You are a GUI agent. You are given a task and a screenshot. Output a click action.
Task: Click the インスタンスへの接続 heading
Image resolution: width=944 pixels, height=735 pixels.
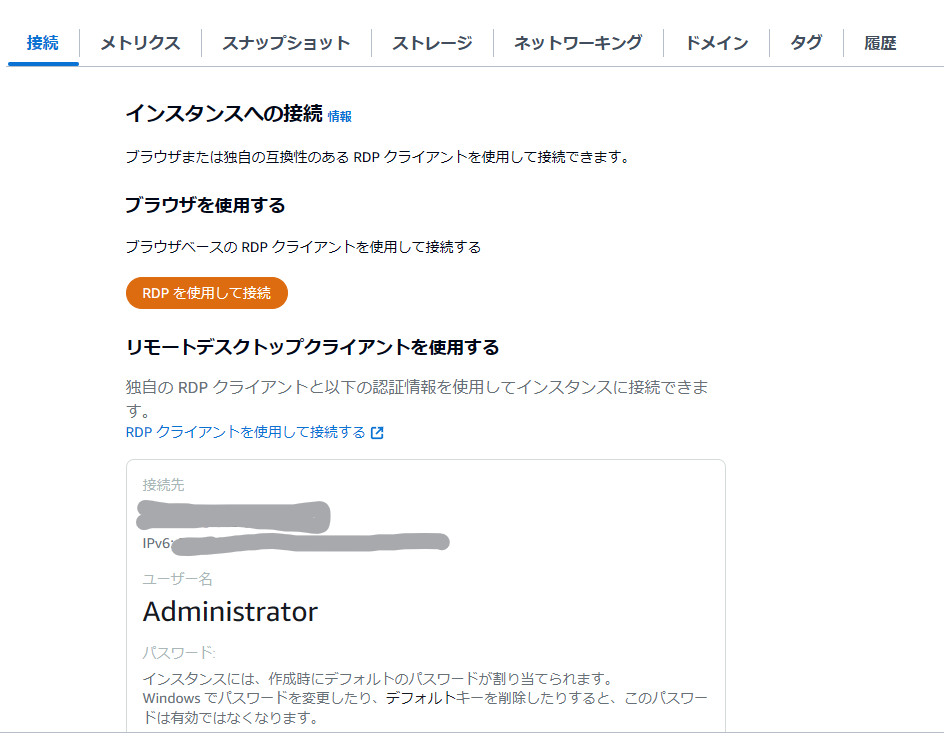[x=224, y=113]
